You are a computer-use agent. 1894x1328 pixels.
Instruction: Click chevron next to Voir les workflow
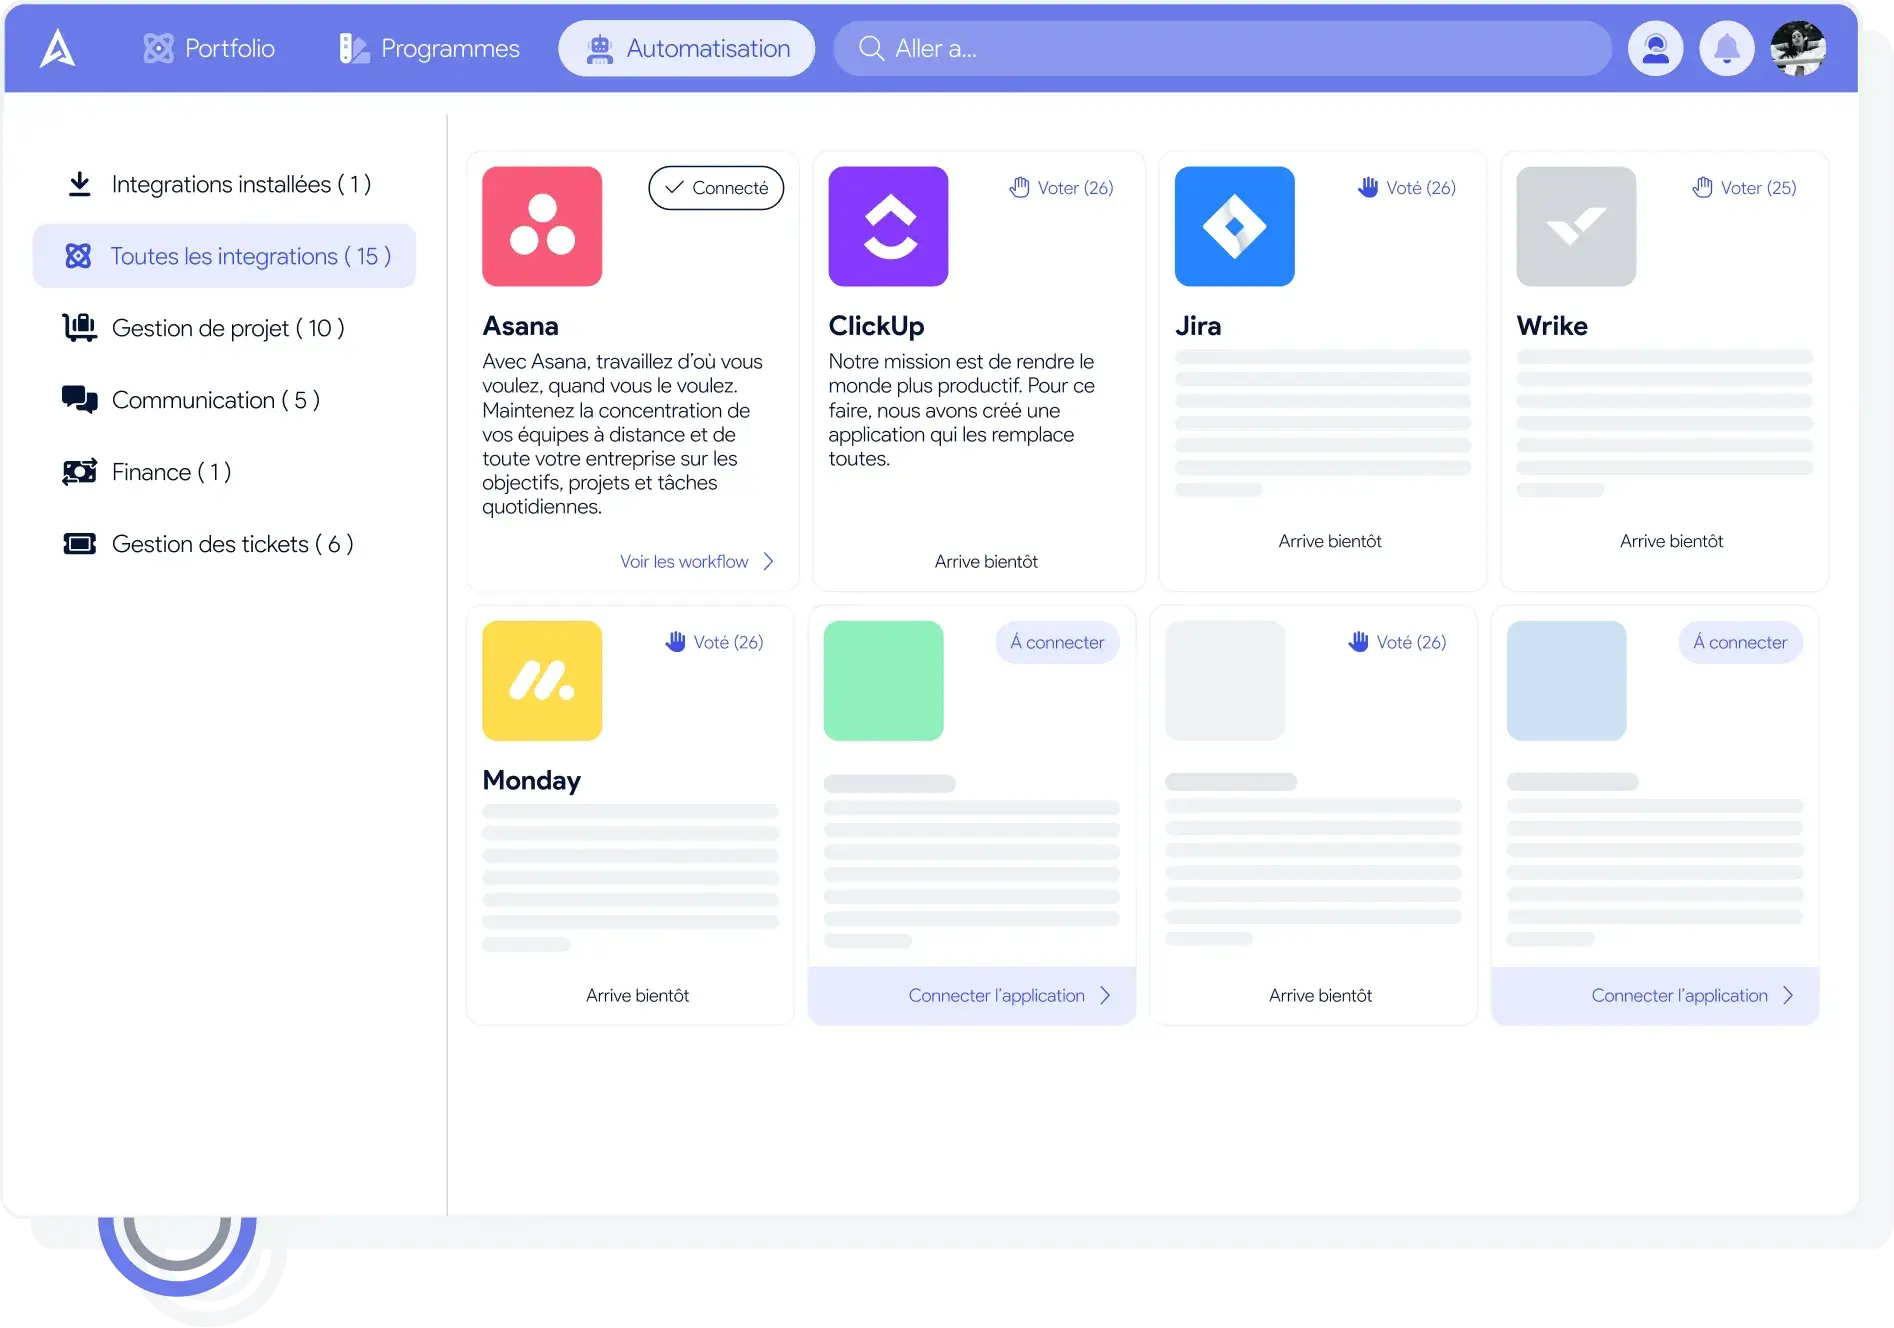[768, 562]
